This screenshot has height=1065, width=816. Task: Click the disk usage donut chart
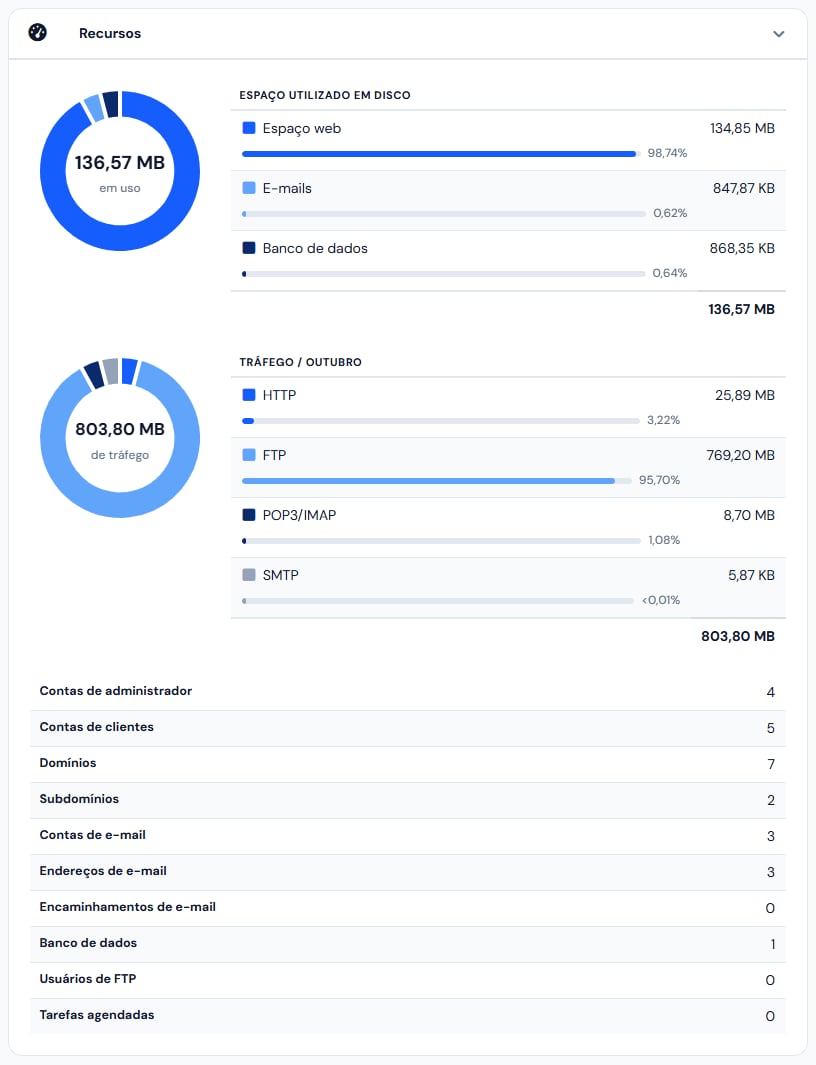(120, 170)
